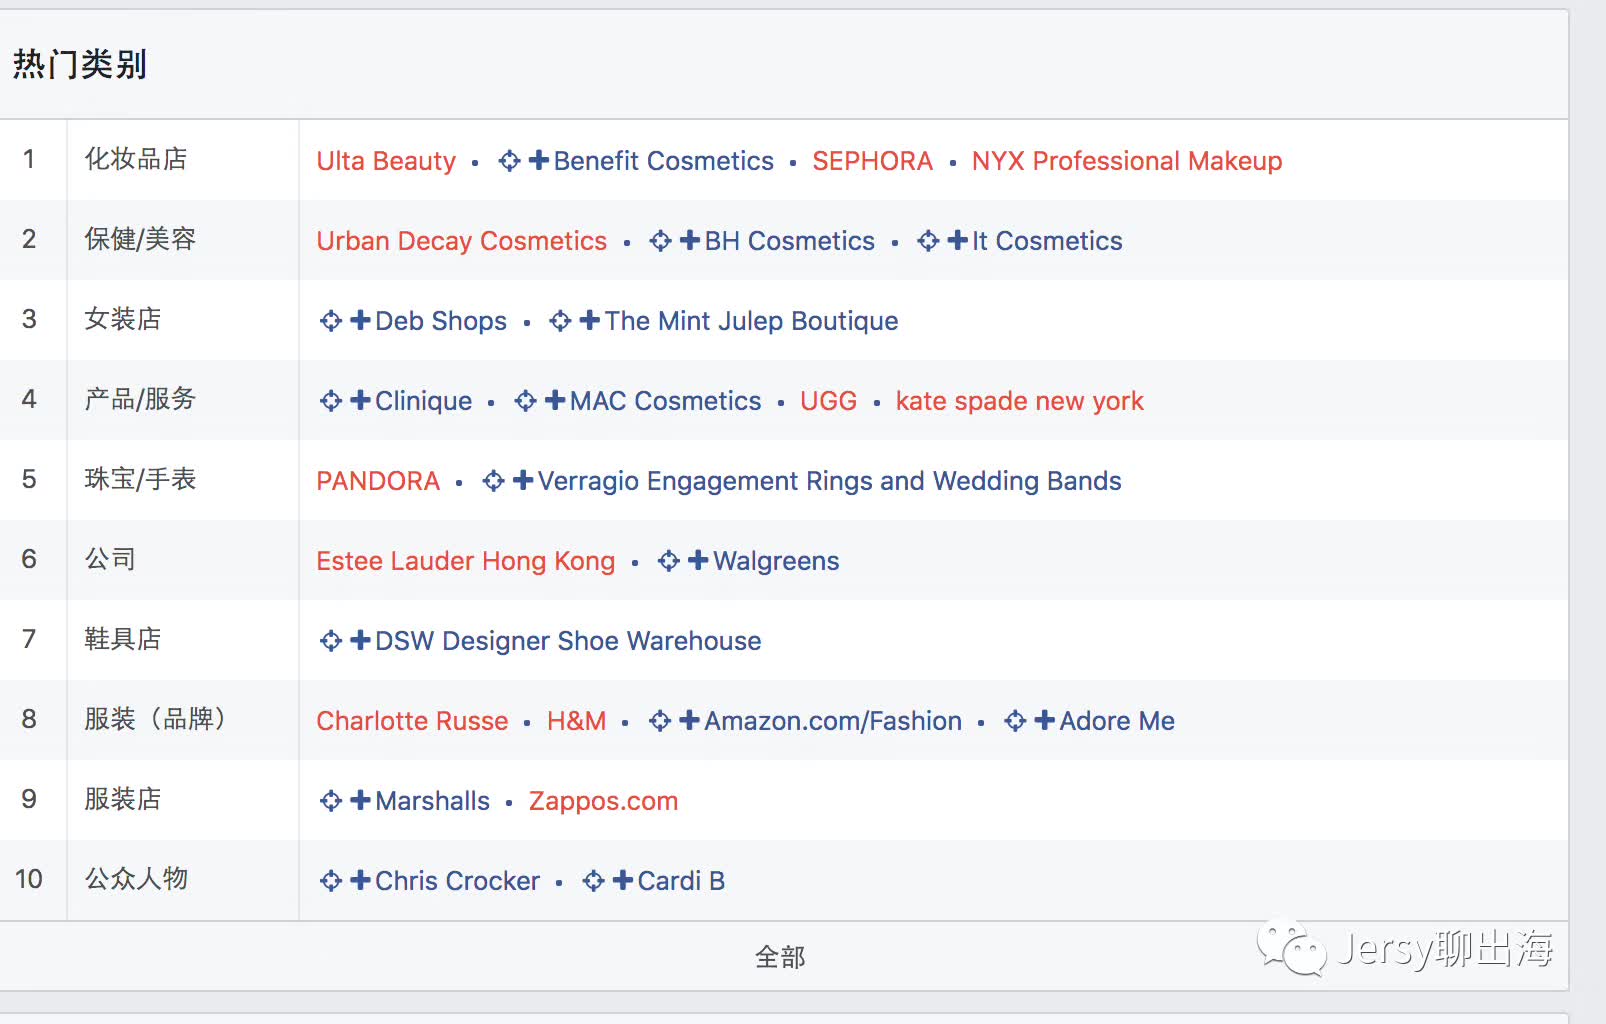Click the target icon before Marshalls
This screenshot has width=1606, height=1024.
pyautogui.click(x=331, y=801)
